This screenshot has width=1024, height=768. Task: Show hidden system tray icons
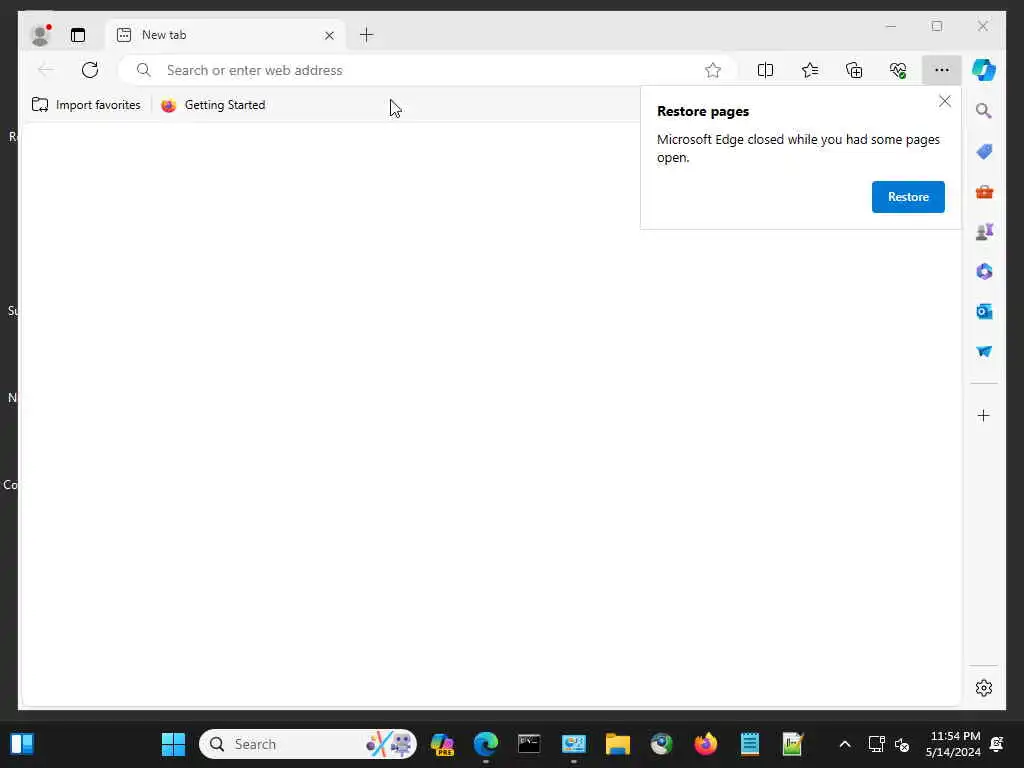(x=844, y=744)
